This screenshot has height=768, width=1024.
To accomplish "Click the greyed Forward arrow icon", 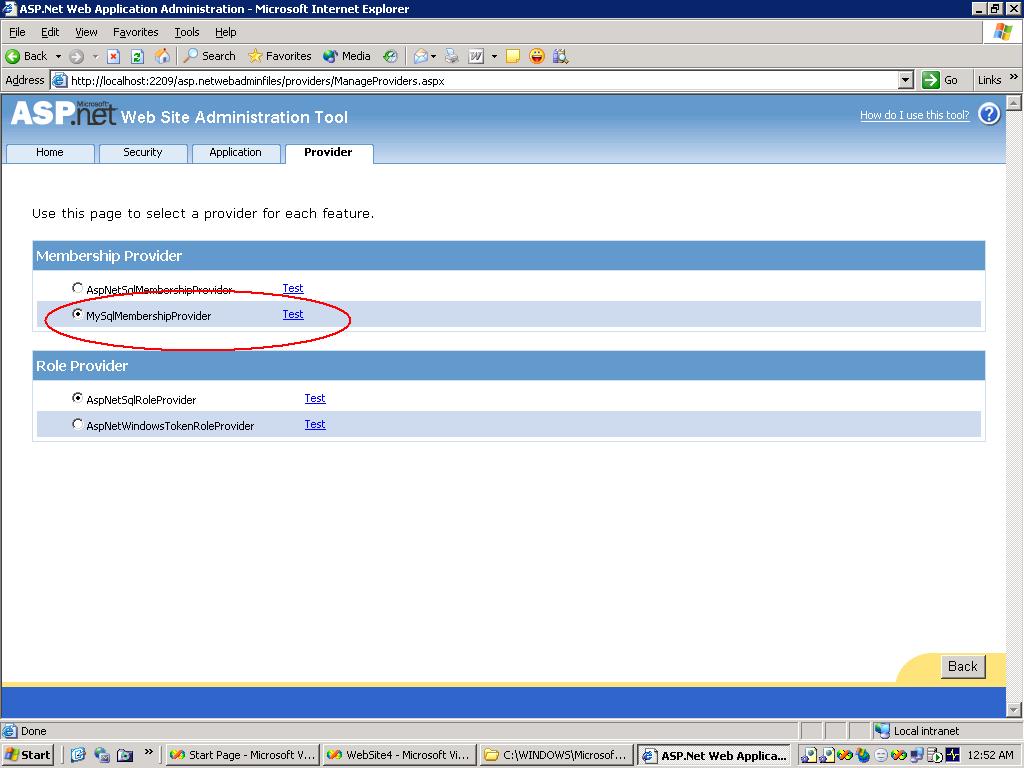I will 76,57.
